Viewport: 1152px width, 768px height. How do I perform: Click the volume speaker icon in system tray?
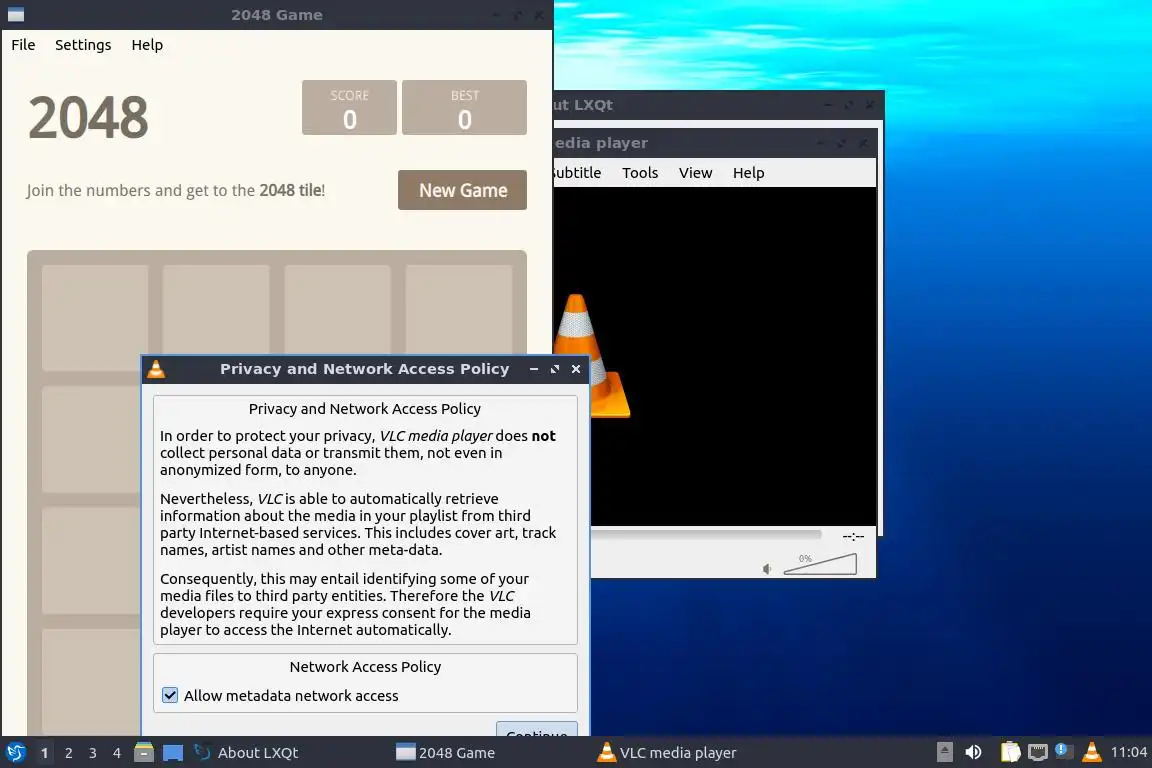pyautogui.click(x=973, y=753)
